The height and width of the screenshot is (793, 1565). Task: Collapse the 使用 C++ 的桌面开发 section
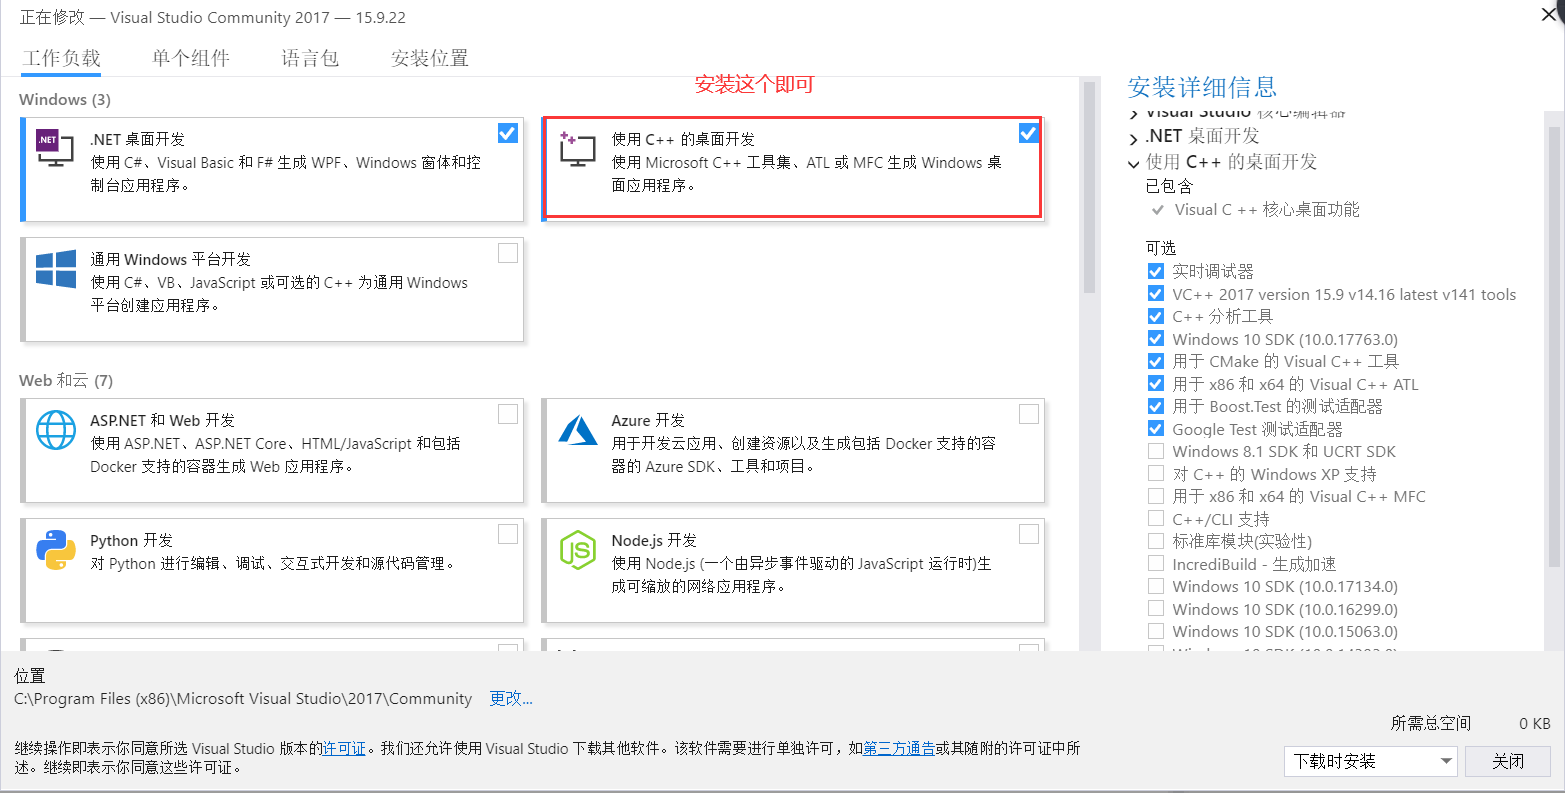click(x=1133, y=163)
